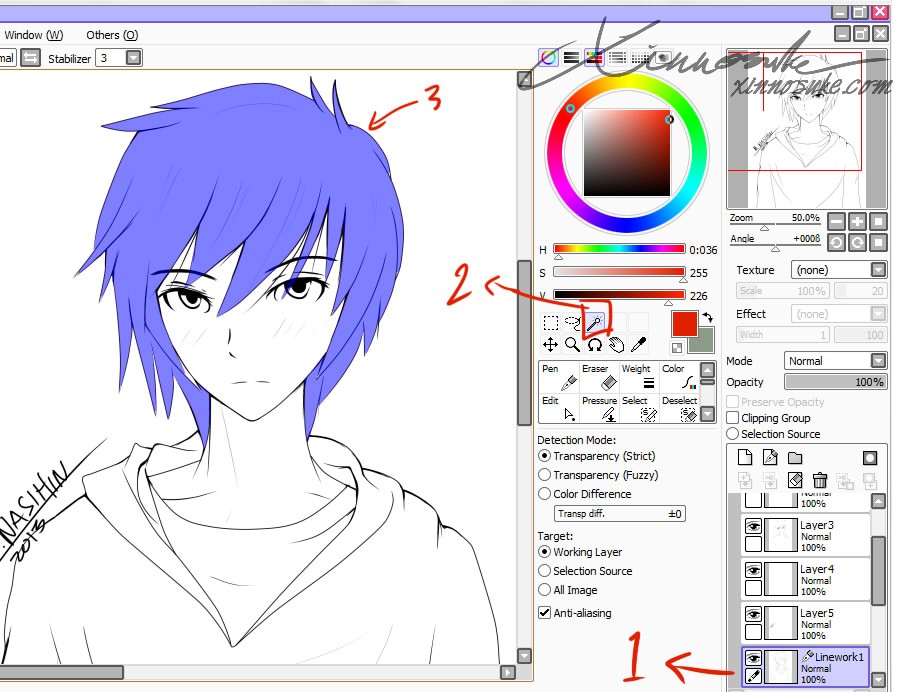
Task: Choose the Edit linework tool
Action: click(x=559, y=408)
